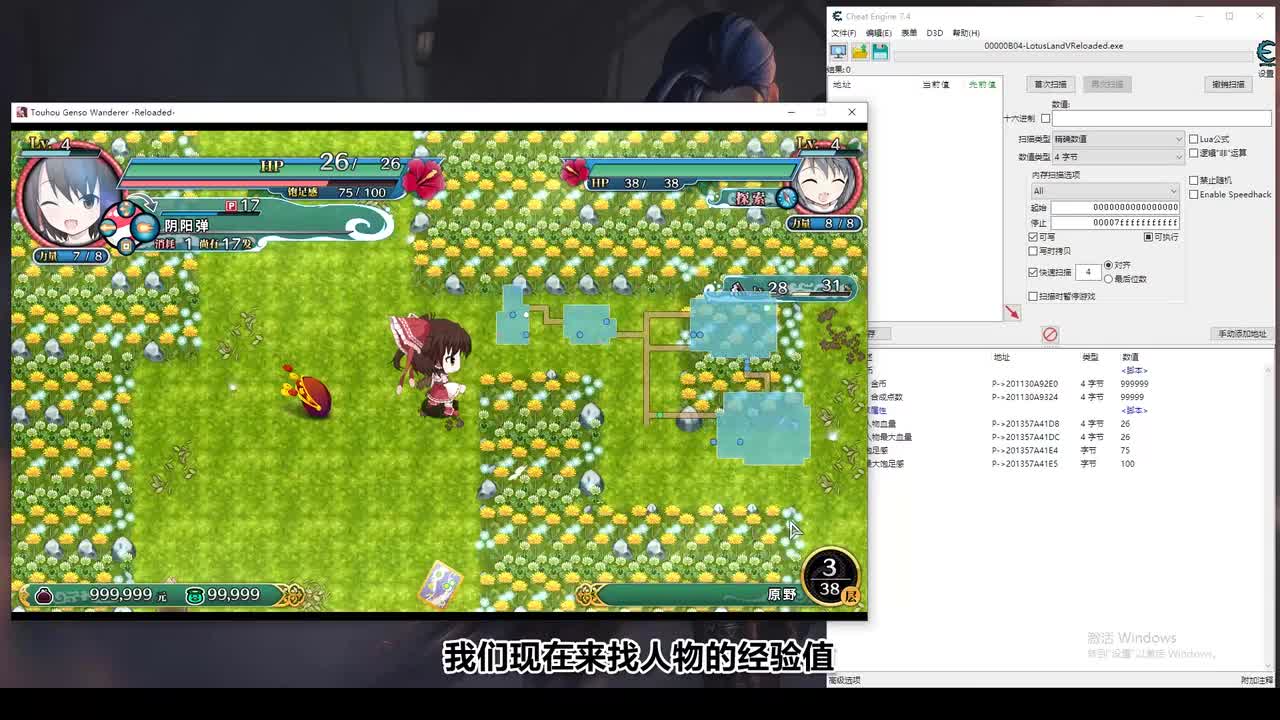Click the Touhou Genso Wanderer window icon
The width and height of the screenshot is (1280, 720).
click(21, 112)
